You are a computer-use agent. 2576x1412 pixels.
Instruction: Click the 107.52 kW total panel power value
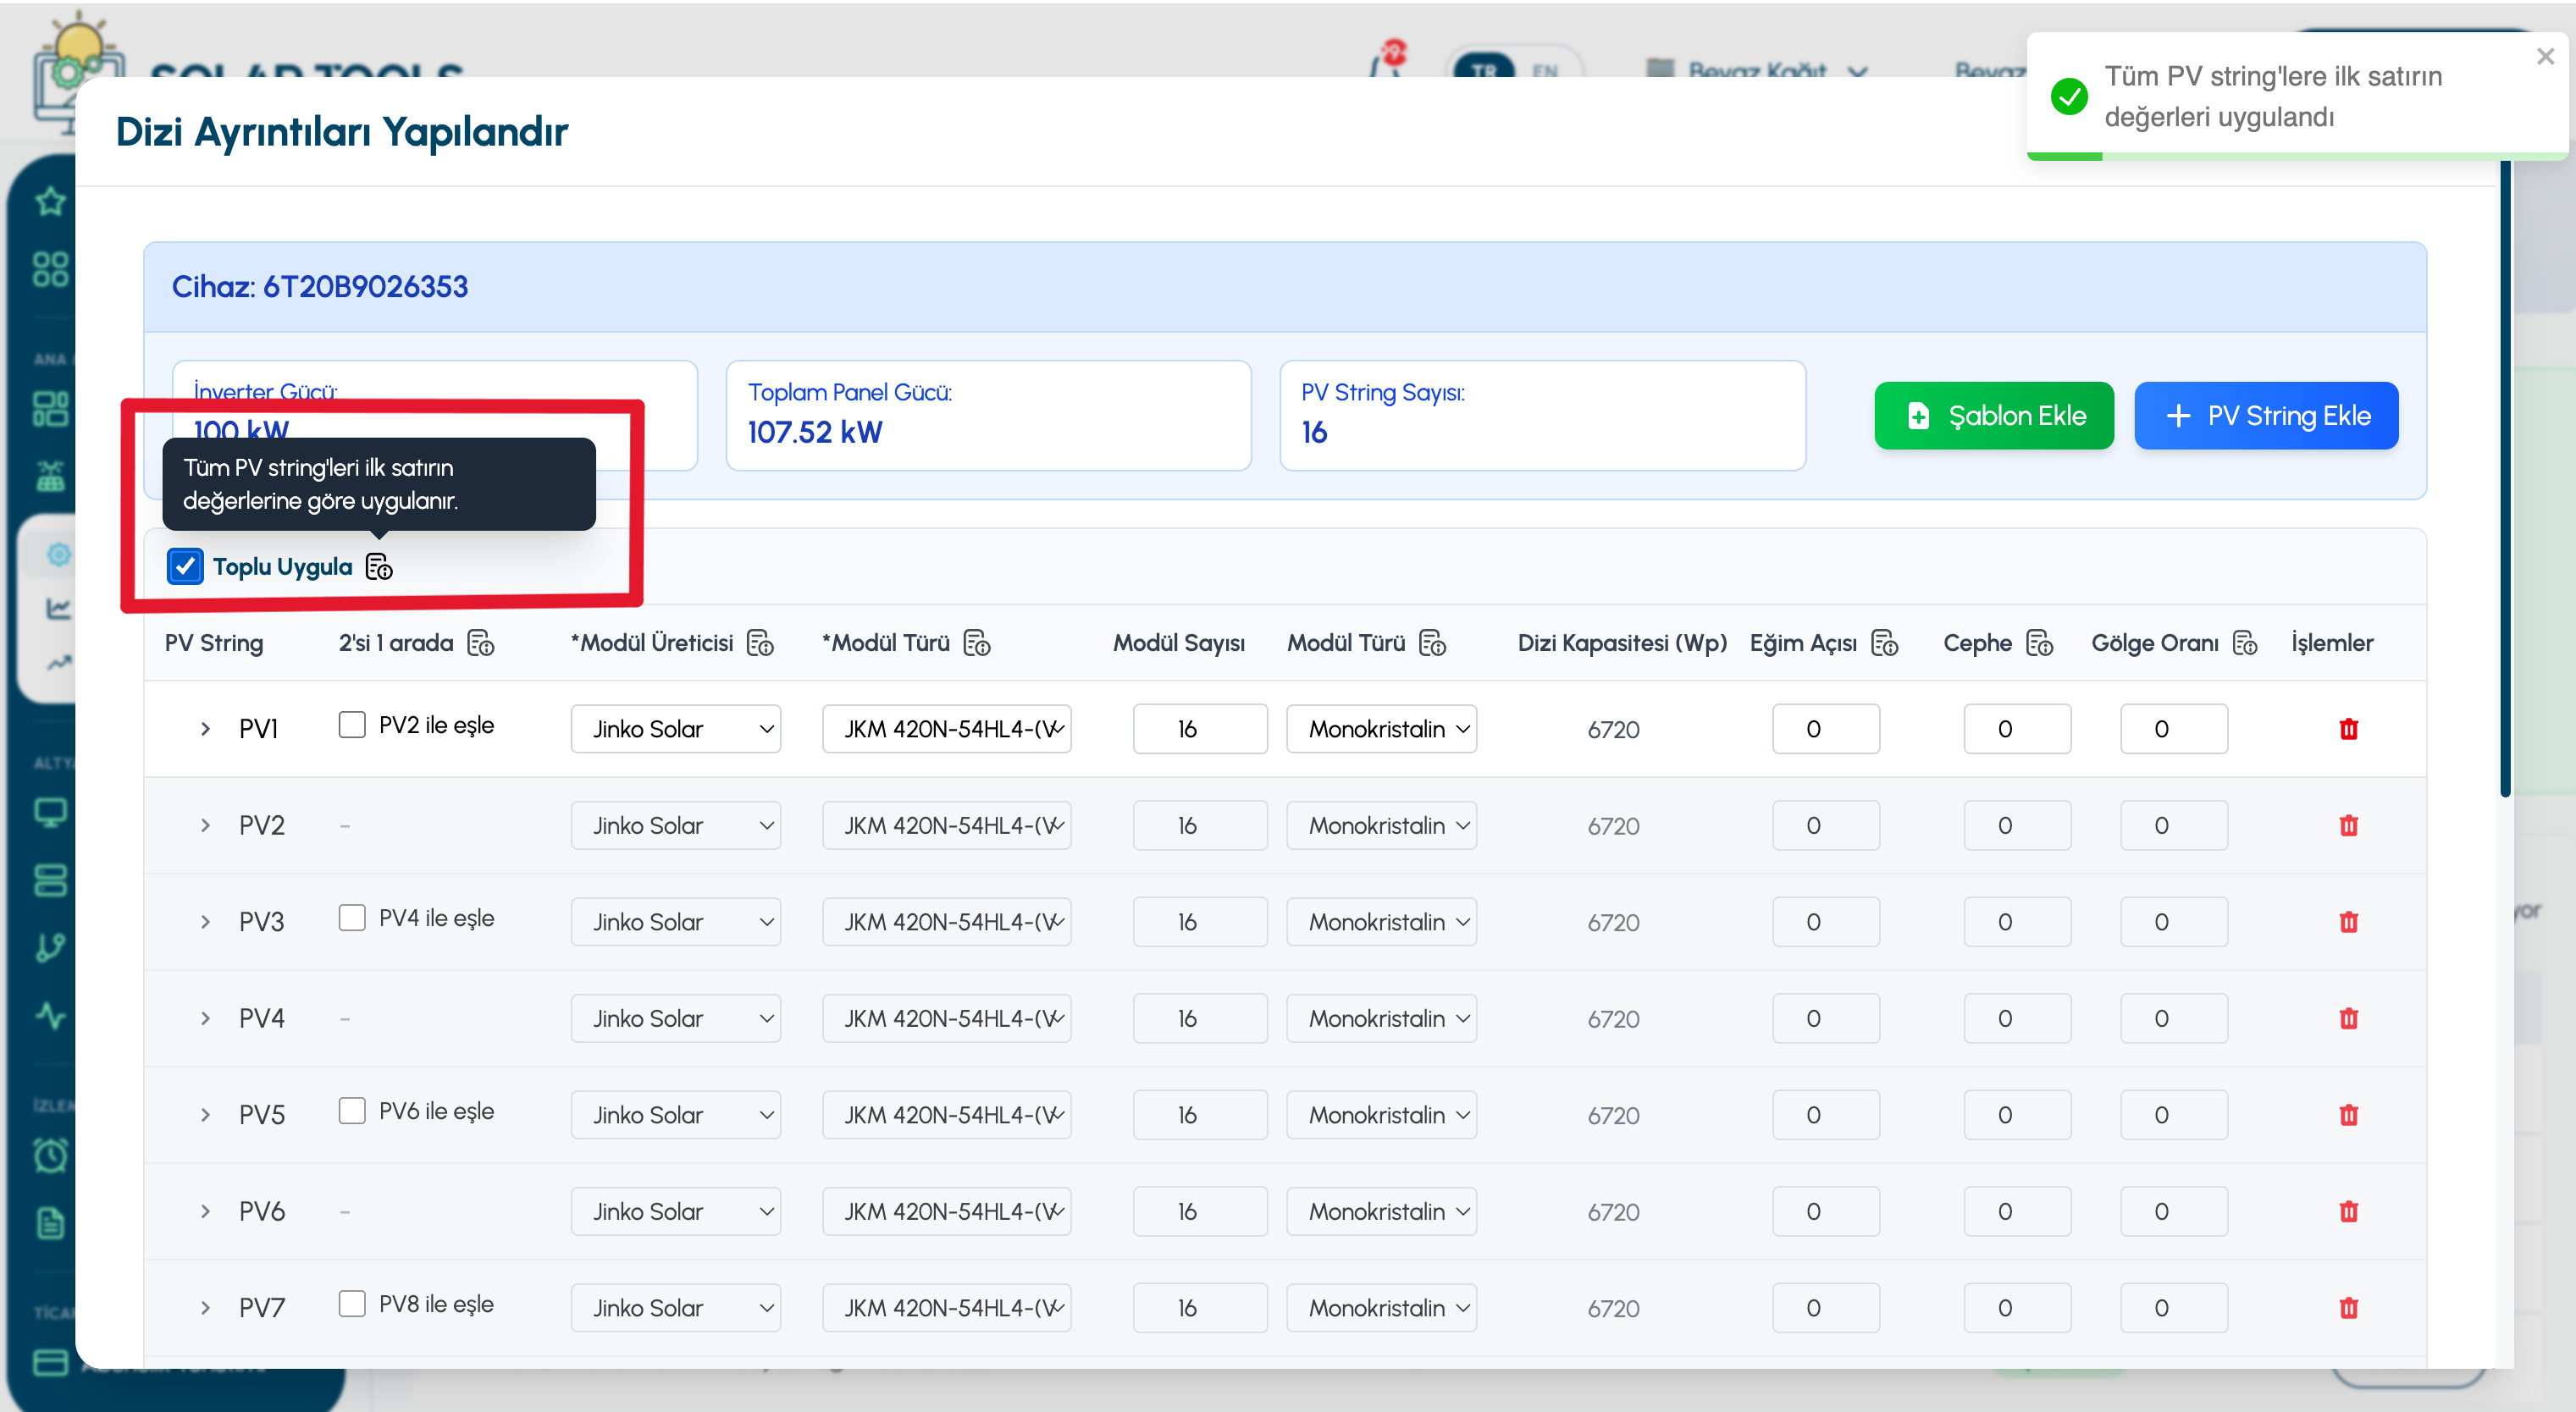click(x=815, y=432)
